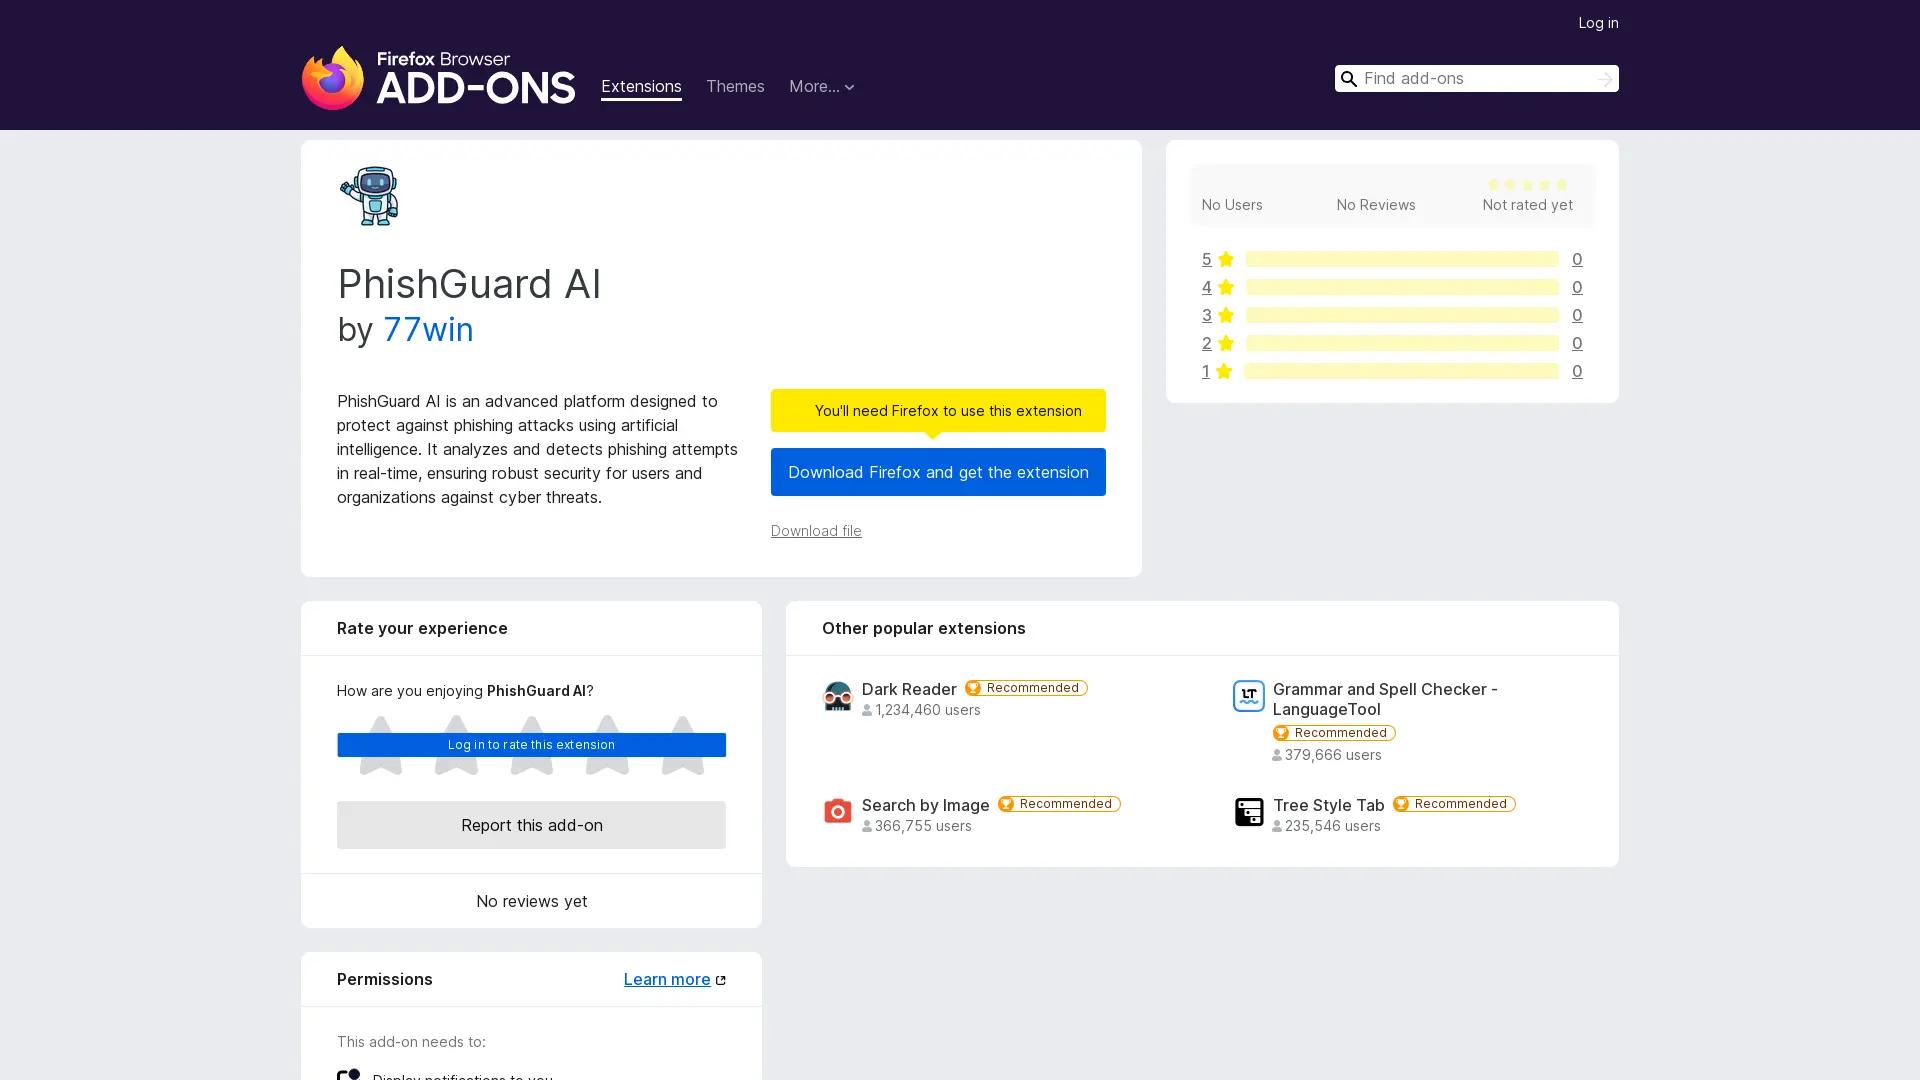This screenshot has width=1920, height=1080.
Task: Click the Report this add-on button
Action: [x=531, y=825]
